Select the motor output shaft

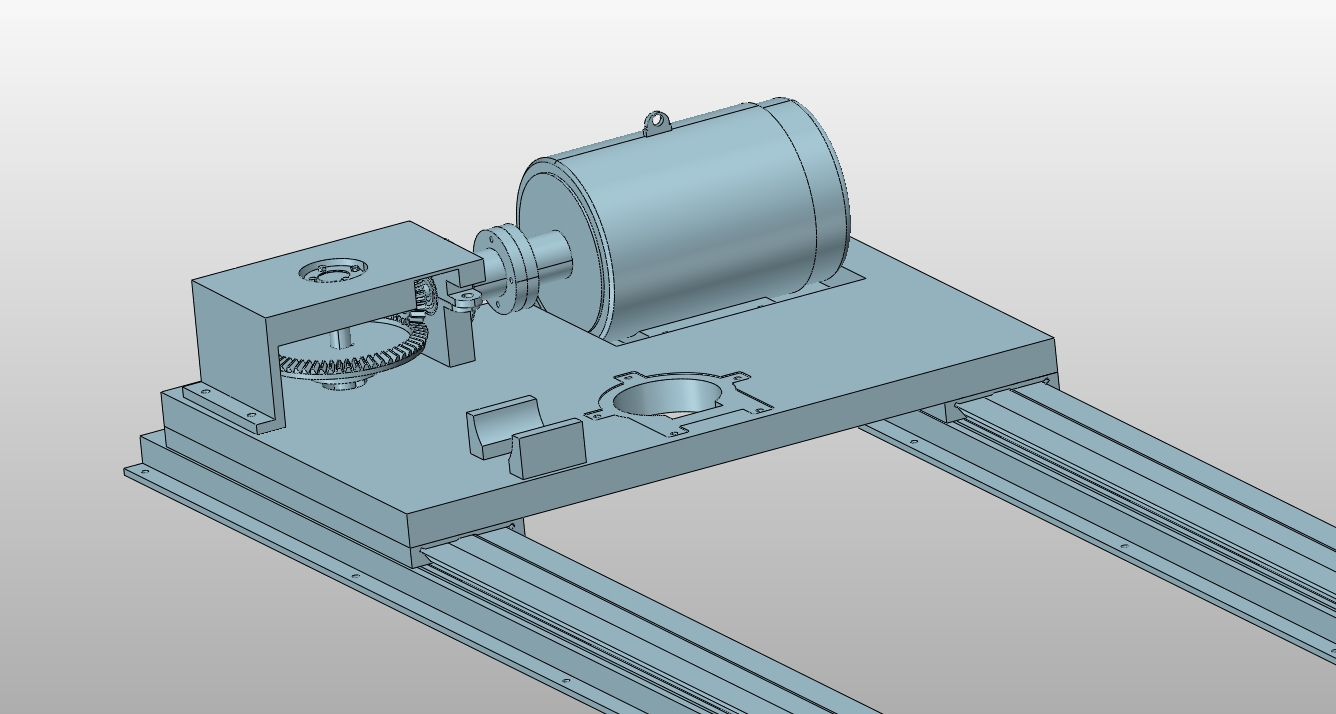tap(552, 256)
